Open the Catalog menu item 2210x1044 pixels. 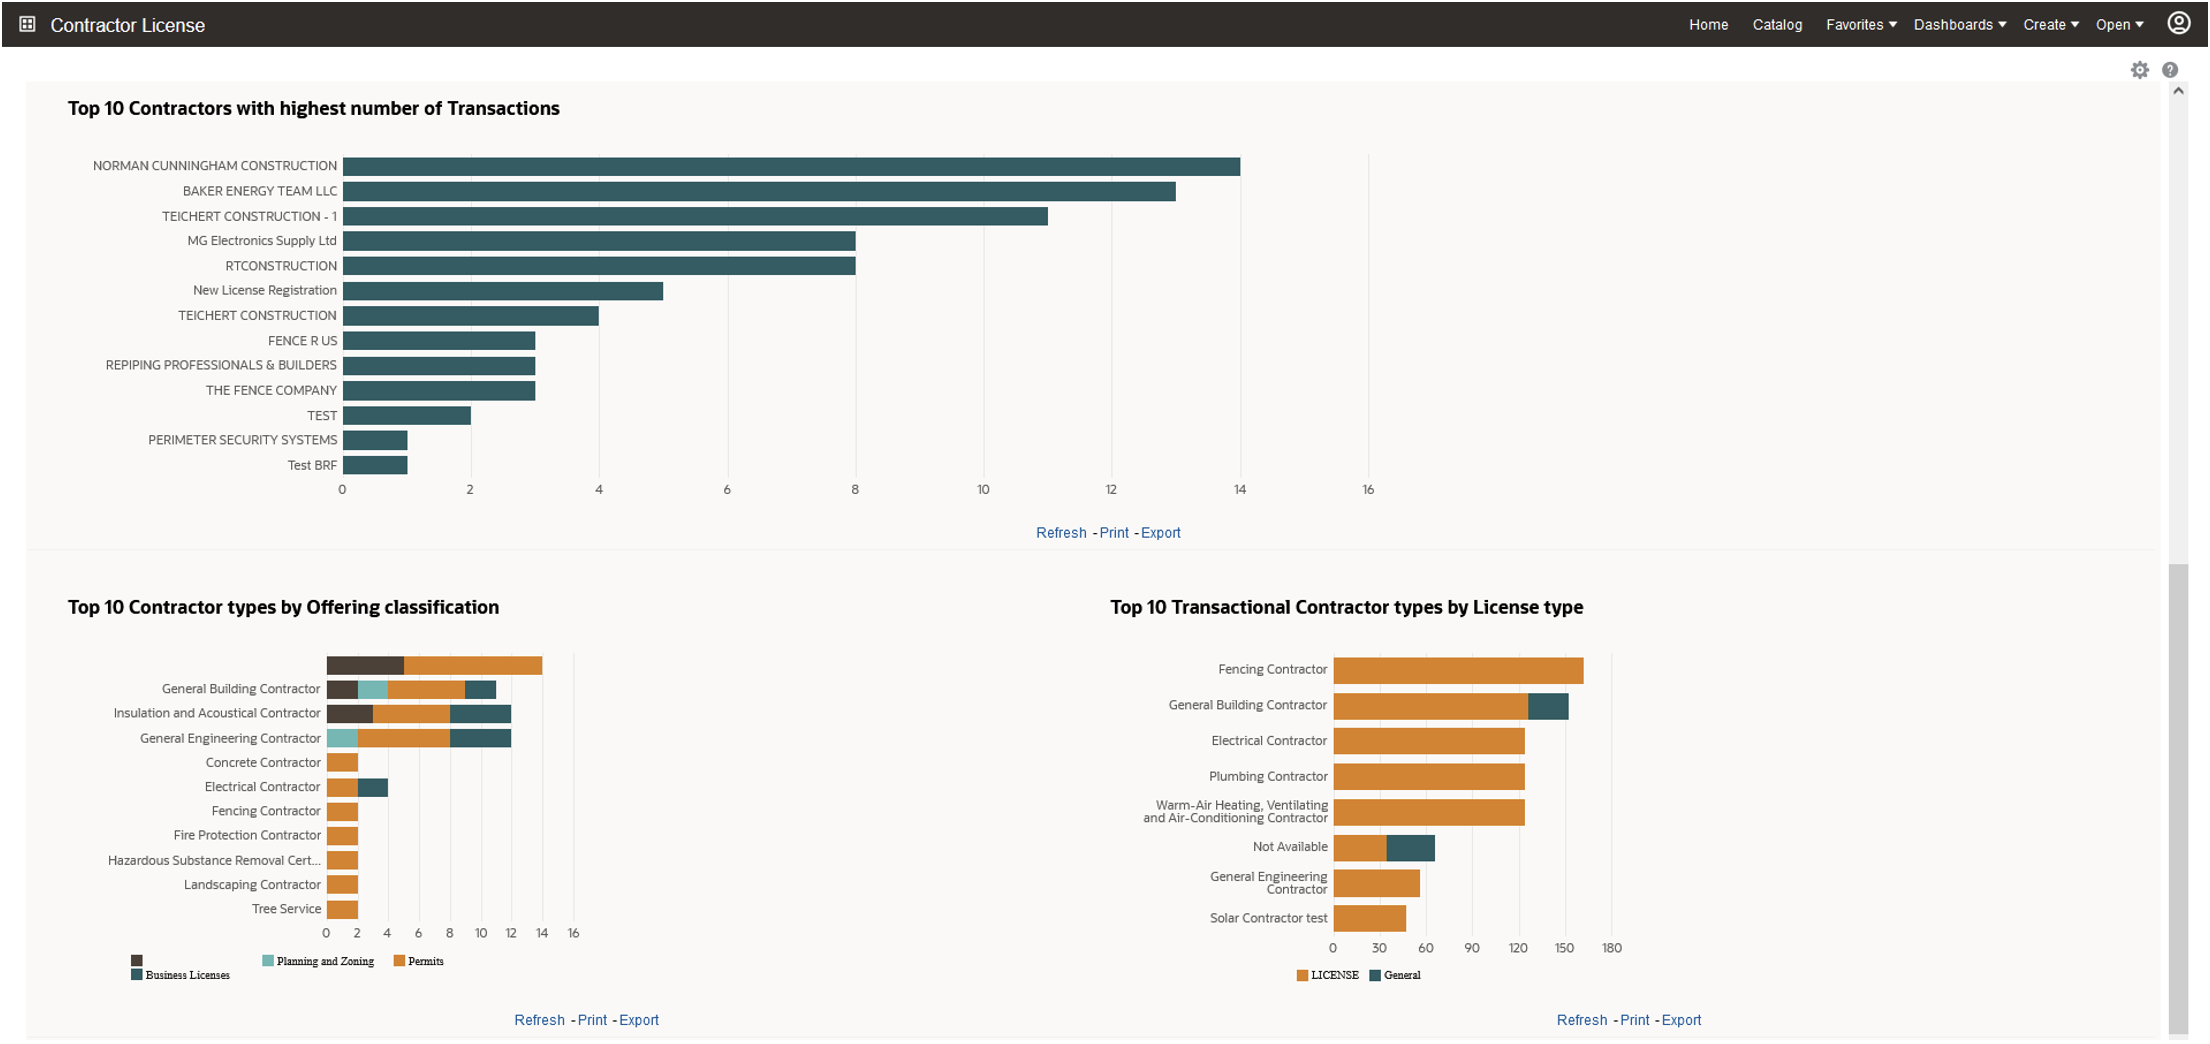[1777, 24]
